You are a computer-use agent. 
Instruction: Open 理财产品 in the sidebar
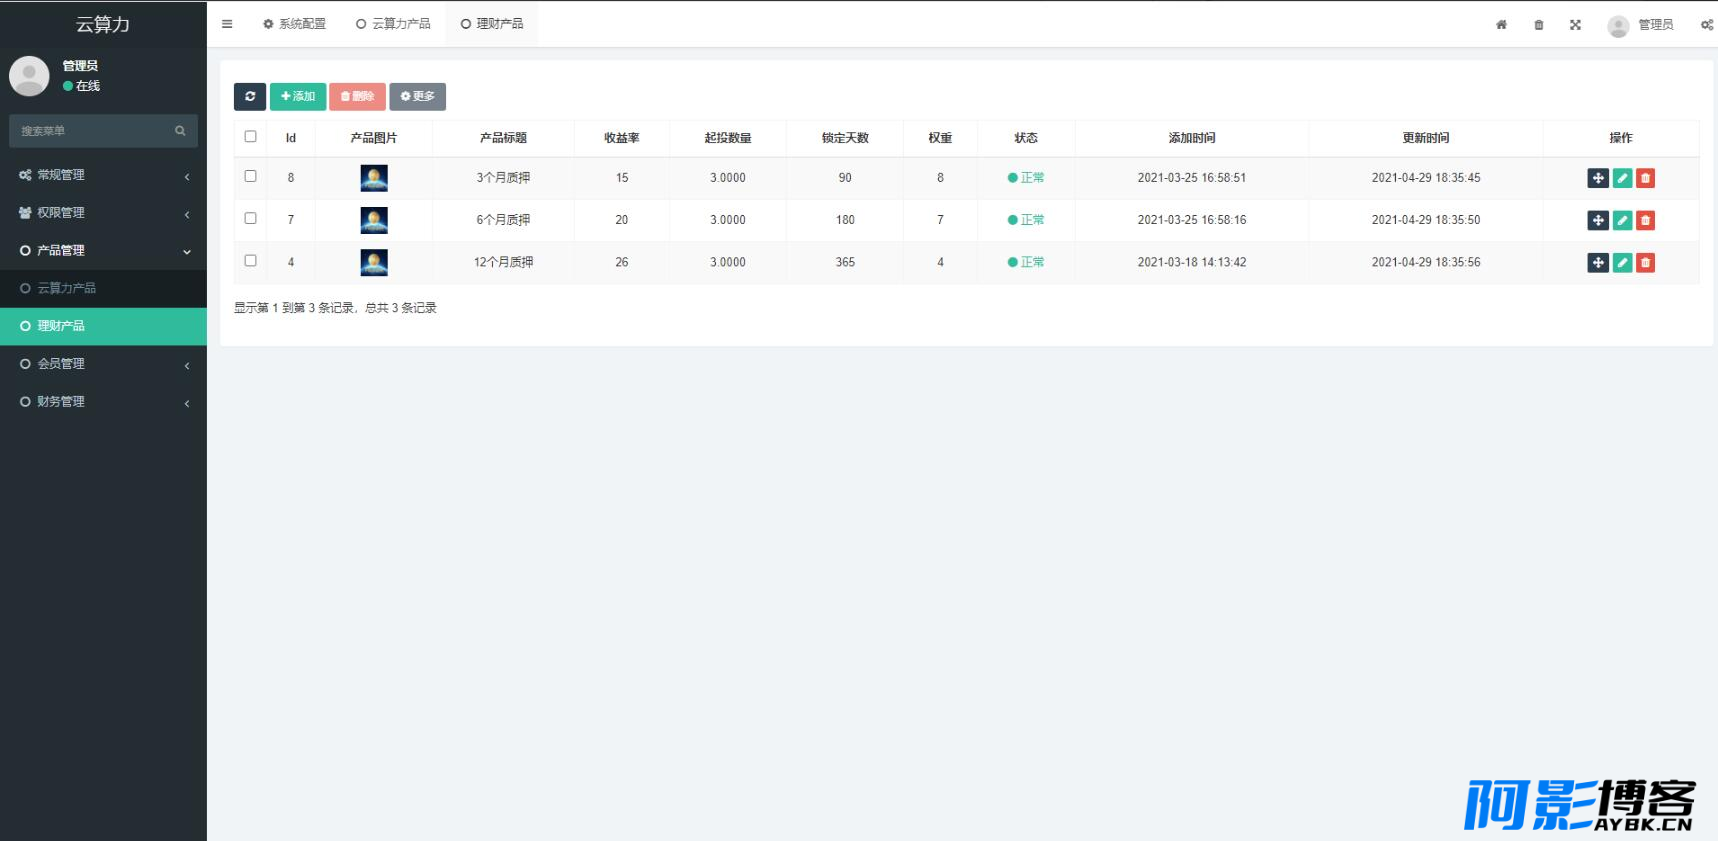click(x=103, y=326)
